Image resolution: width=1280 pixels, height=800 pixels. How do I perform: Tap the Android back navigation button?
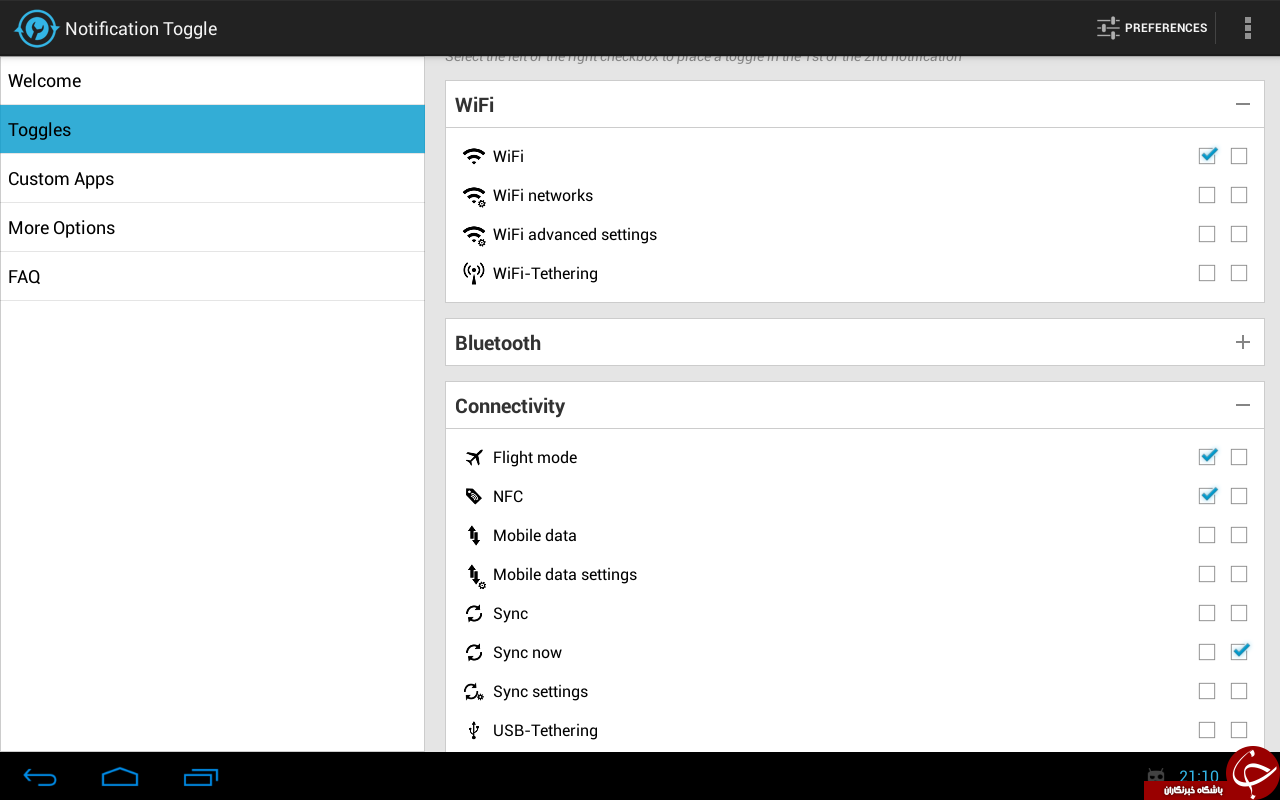point(40,776)
